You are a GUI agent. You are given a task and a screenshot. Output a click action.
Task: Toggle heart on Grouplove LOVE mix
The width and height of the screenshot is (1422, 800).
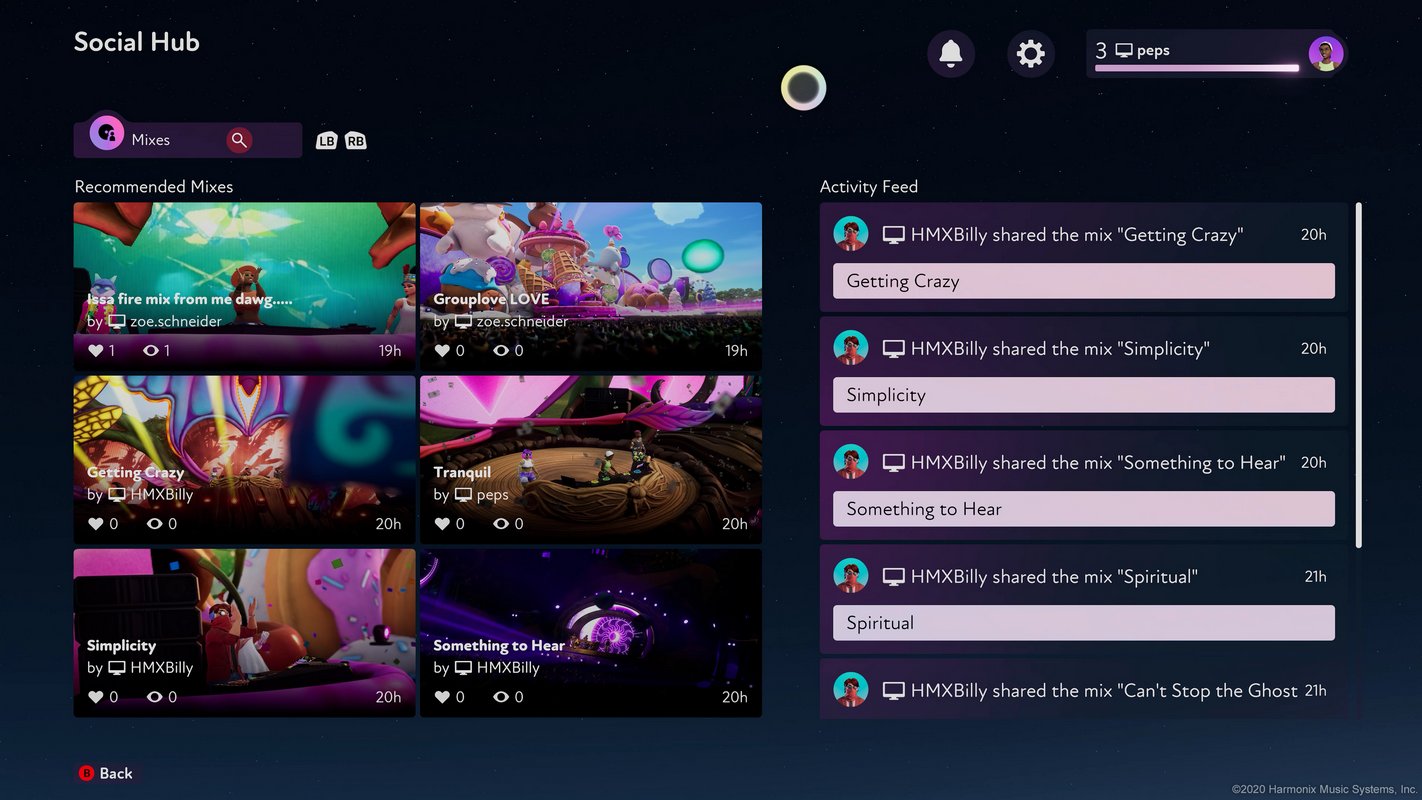443,351
